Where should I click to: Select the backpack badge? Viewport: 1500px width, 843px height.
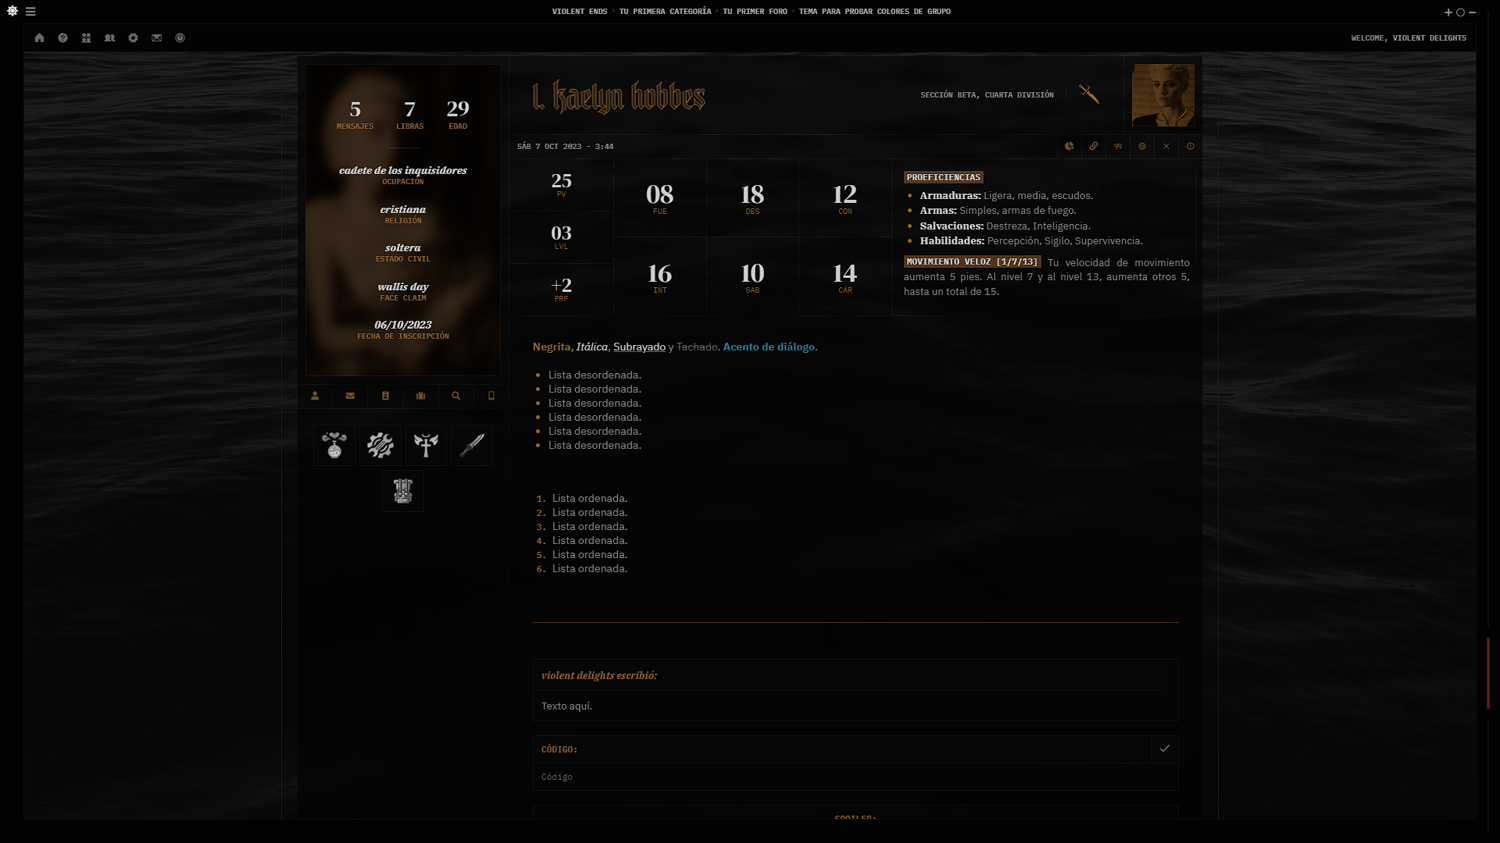coord(403,491)
